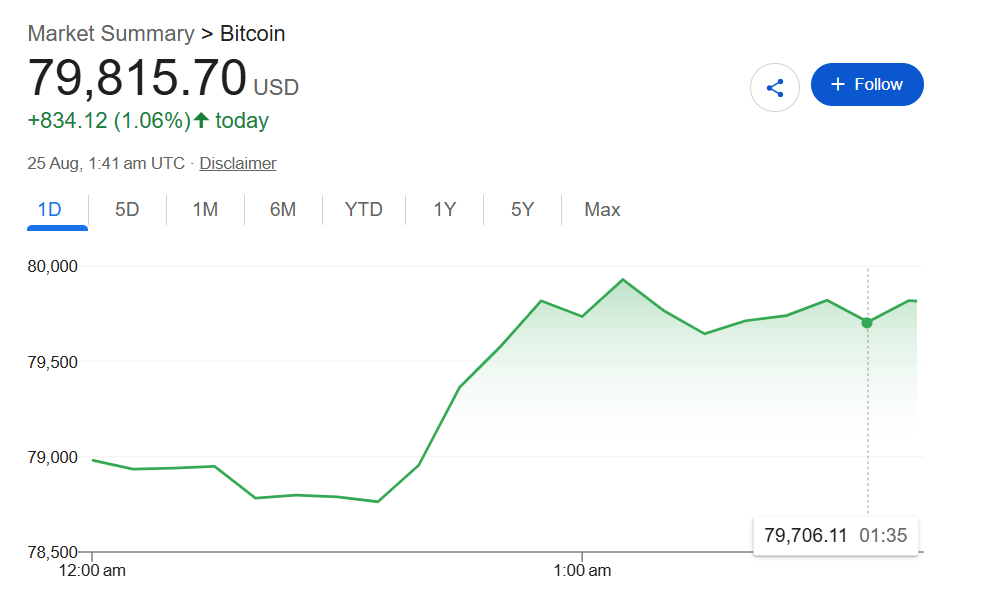
Task: Show the 6M chart range
Action: click(x=283, y=209)
